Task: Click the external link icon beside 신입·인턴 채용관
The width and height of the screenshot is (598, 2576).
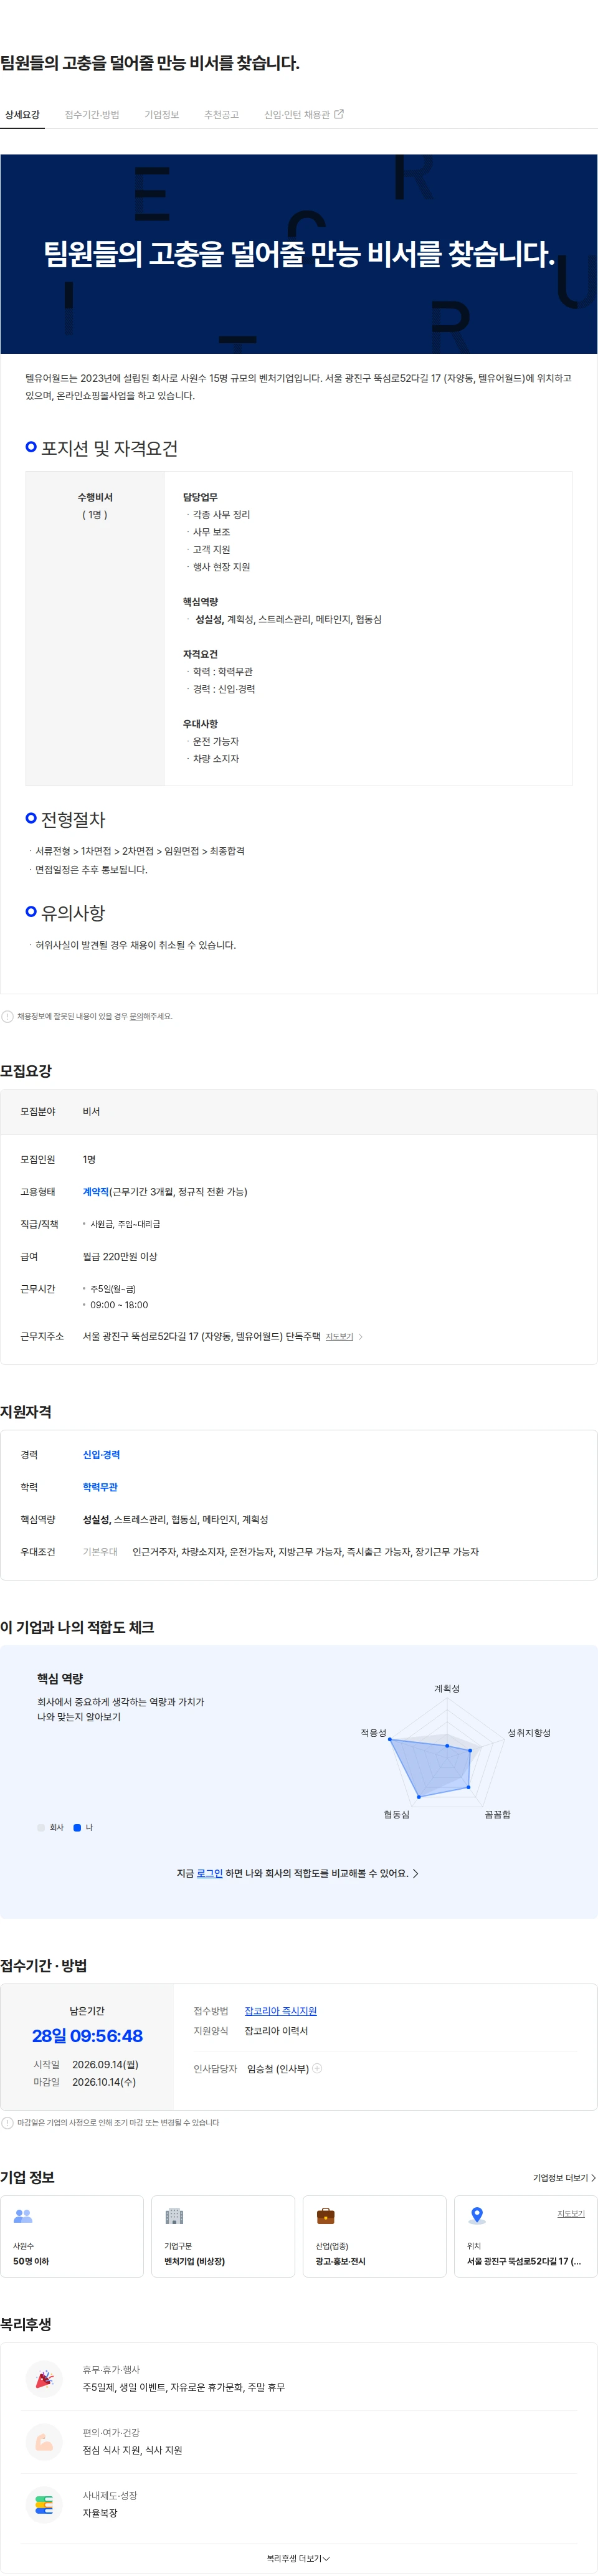Action: pos(339,114)
